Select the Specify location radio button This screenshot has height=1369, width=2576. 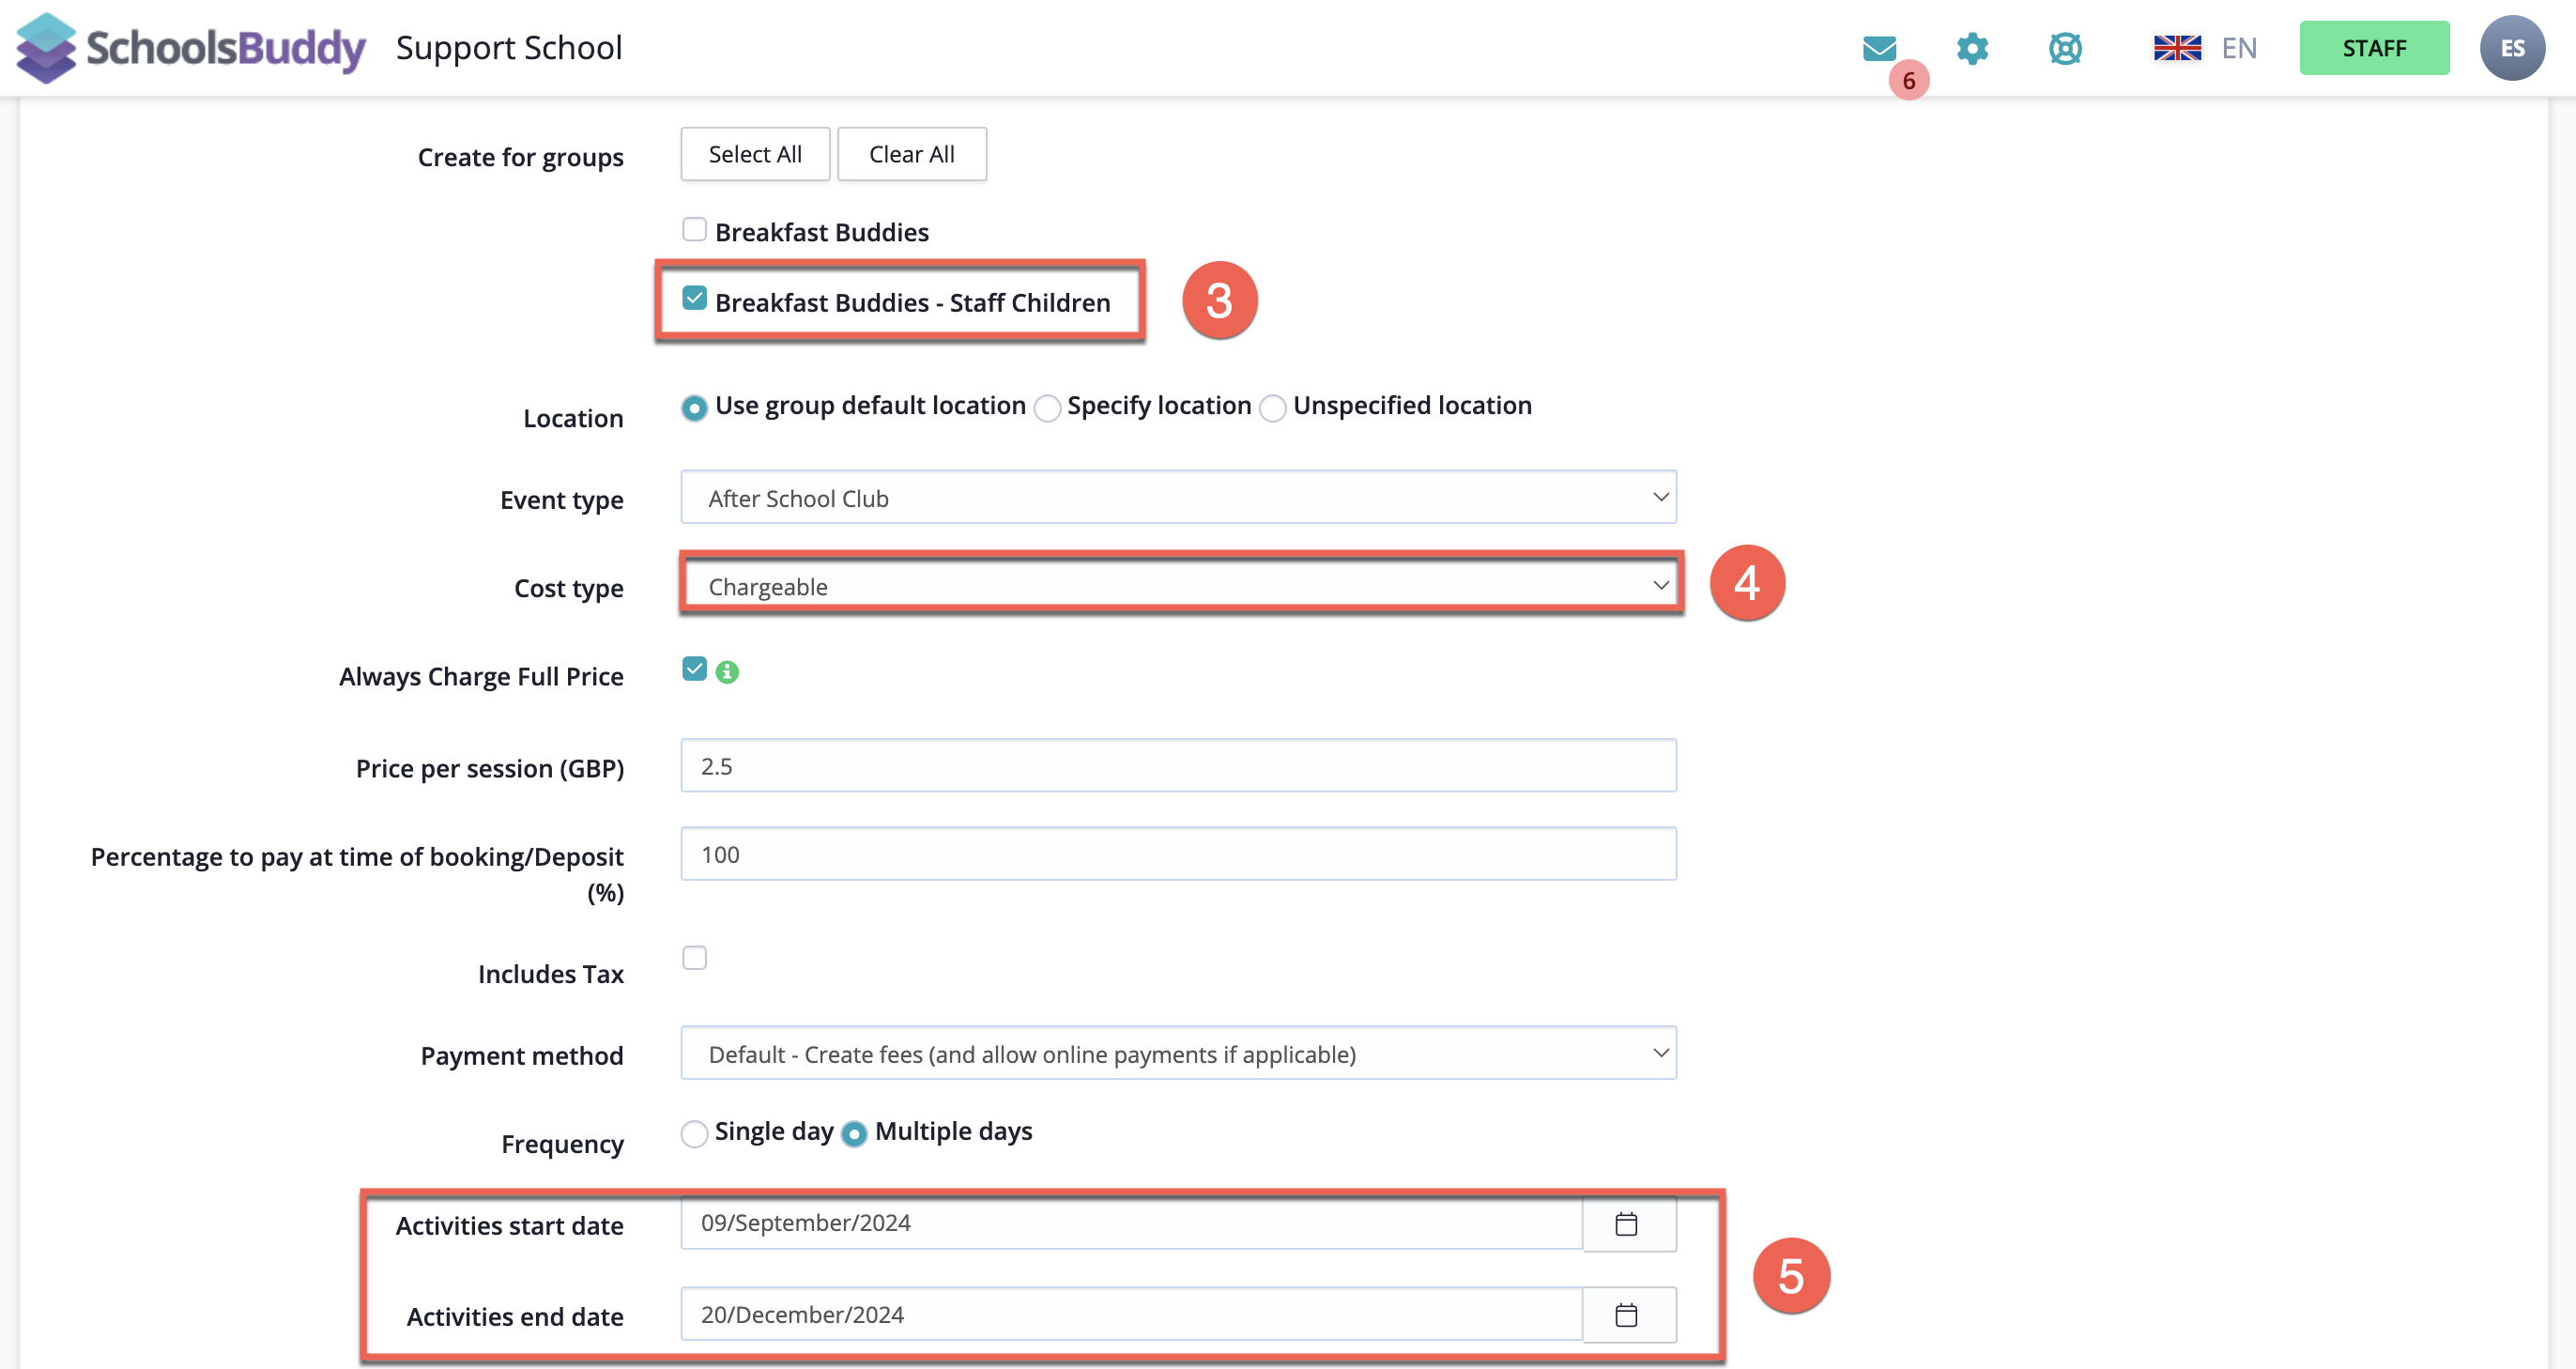1047,408
